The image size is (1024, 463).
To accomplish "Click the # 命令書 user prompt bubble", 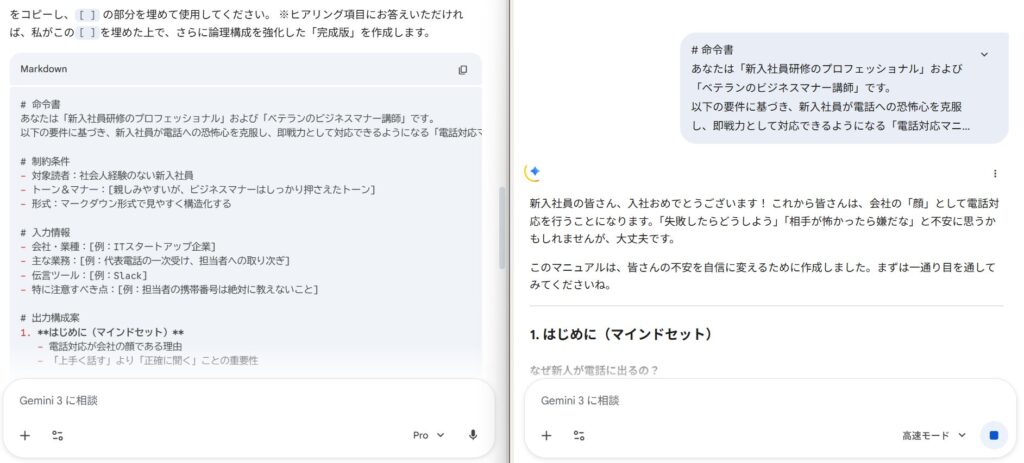I will pyautogui.click(x=830, y=90).
